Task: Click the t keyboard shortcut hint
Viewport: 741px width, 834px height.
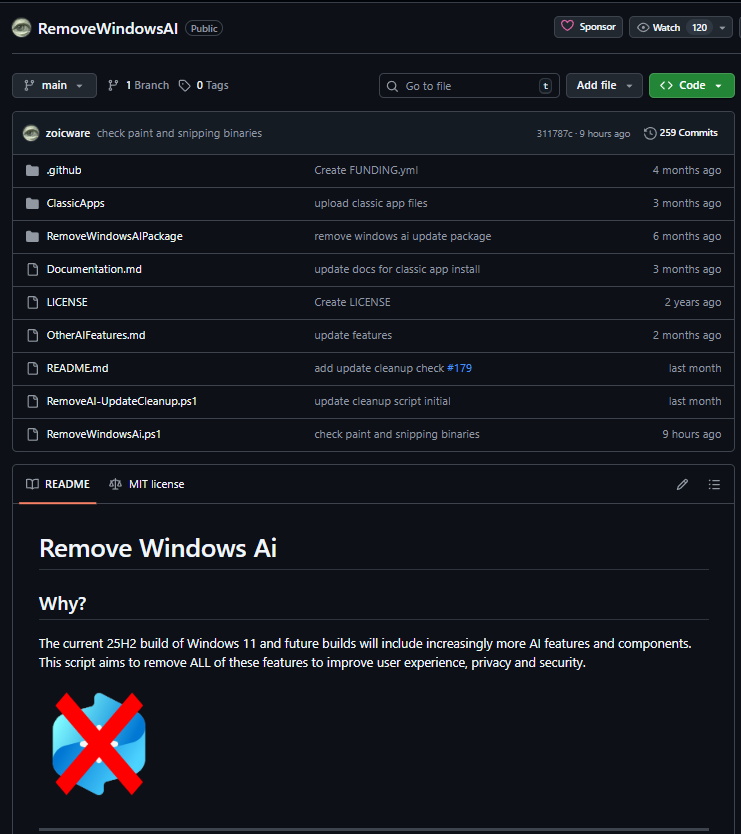Action: click(x=545, y=86)
